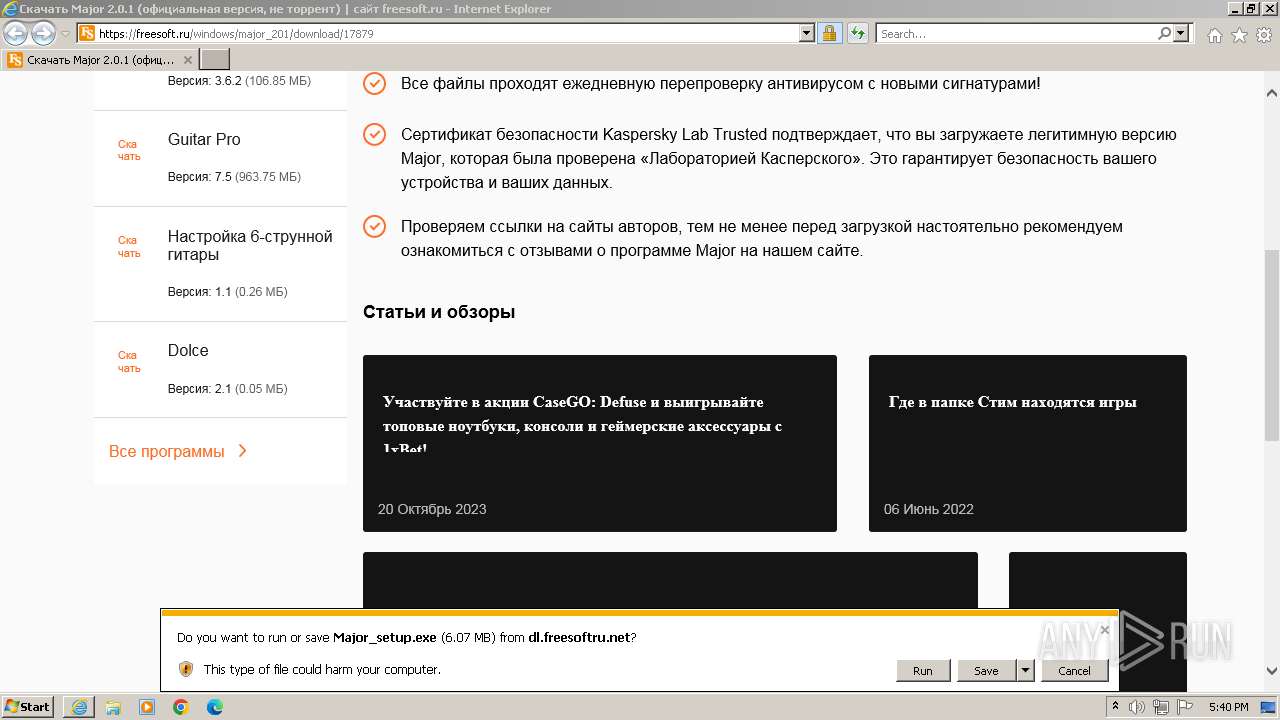Refresh the page with green arrows icon
This screenshot has height=720, width=1280.
[x=857, y=33]
